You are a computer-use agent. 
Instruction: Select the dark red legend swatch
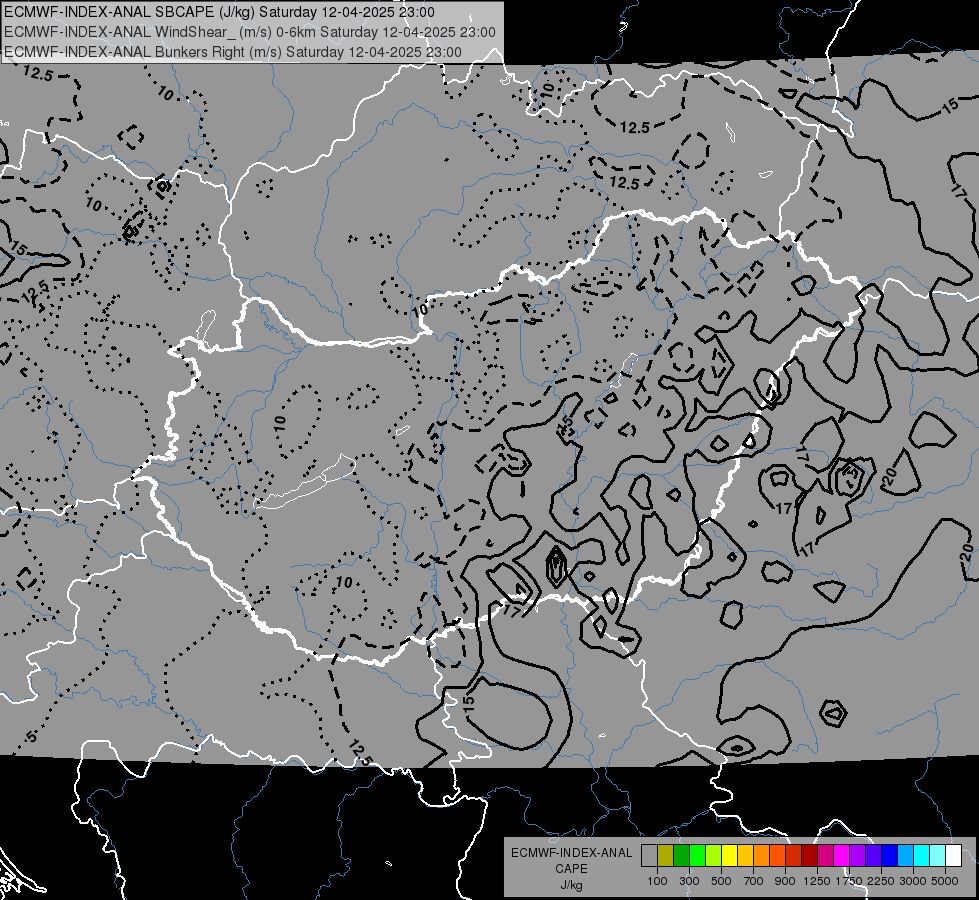(810, 856)
